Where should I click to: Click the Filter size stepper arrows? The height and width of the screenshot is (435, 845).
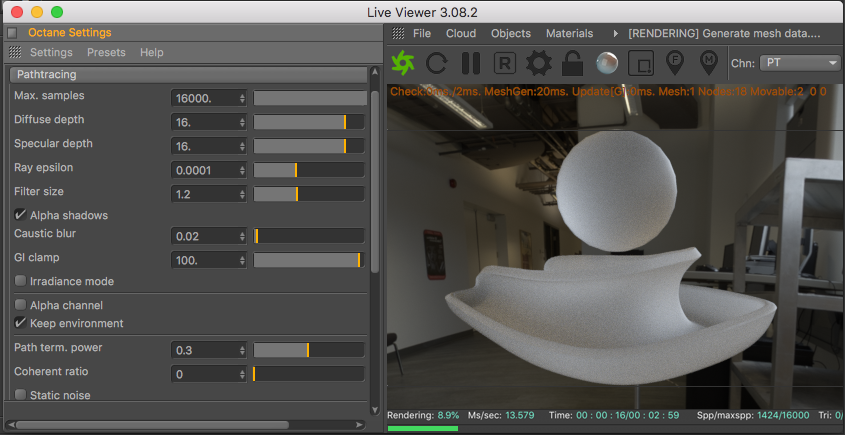(243, 194)
